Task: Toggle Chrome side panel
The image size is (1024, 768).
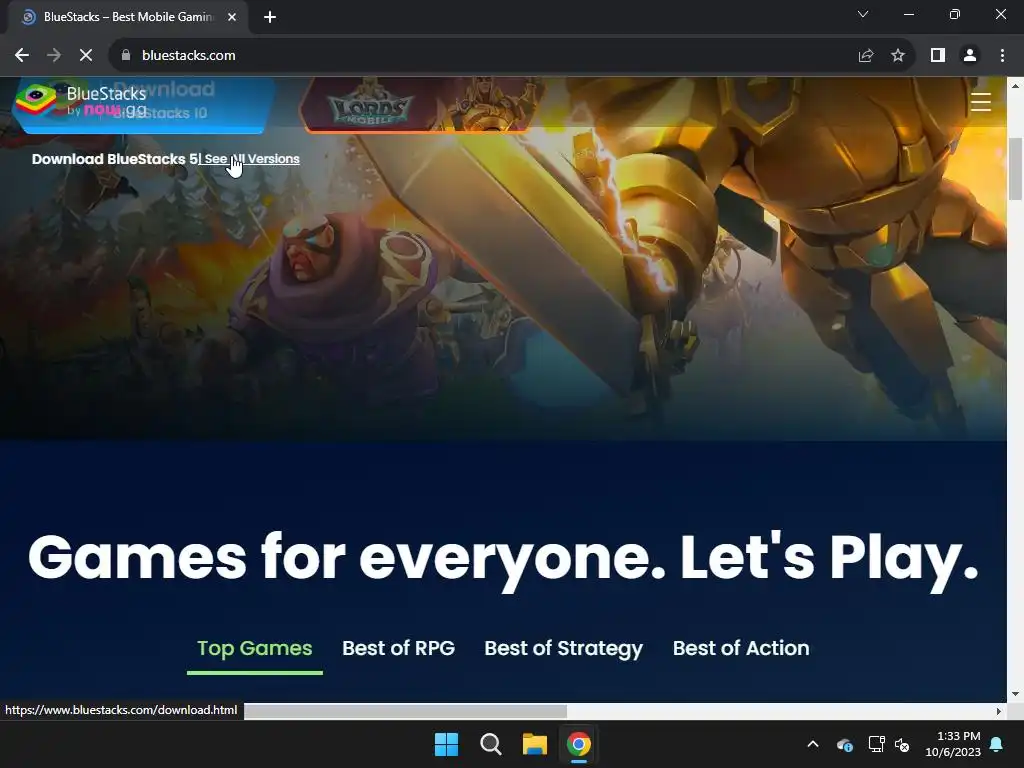Action: click(938, 56)
